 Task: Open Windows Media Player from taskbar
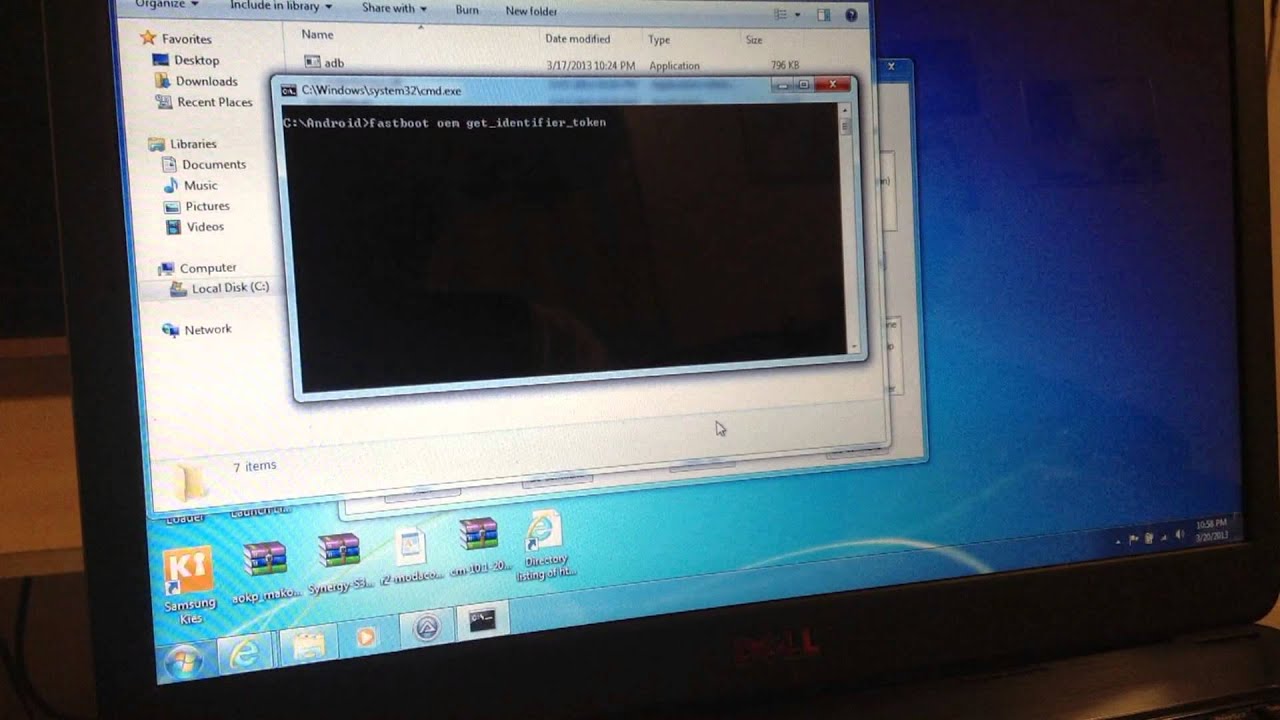tap(366, 636)
